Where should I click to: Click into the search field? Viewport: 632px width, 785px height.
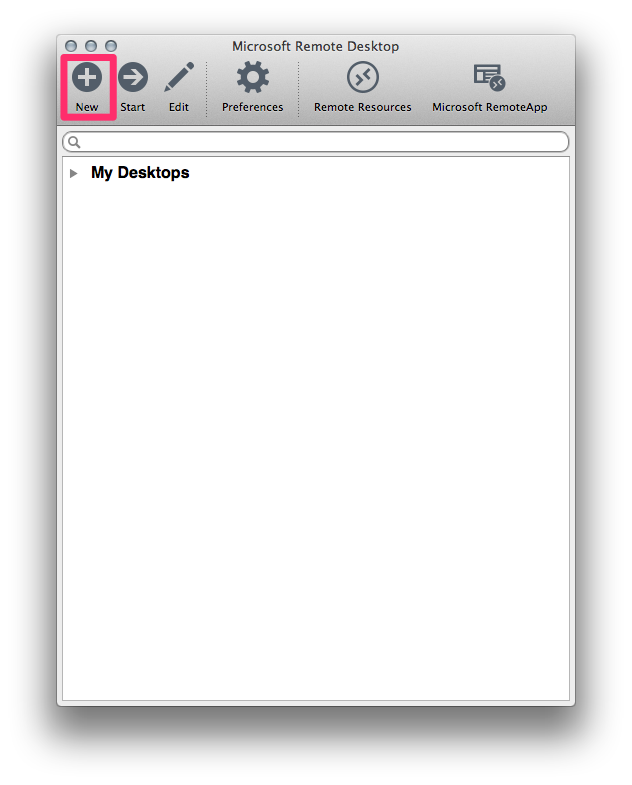(x=315, y=142)
